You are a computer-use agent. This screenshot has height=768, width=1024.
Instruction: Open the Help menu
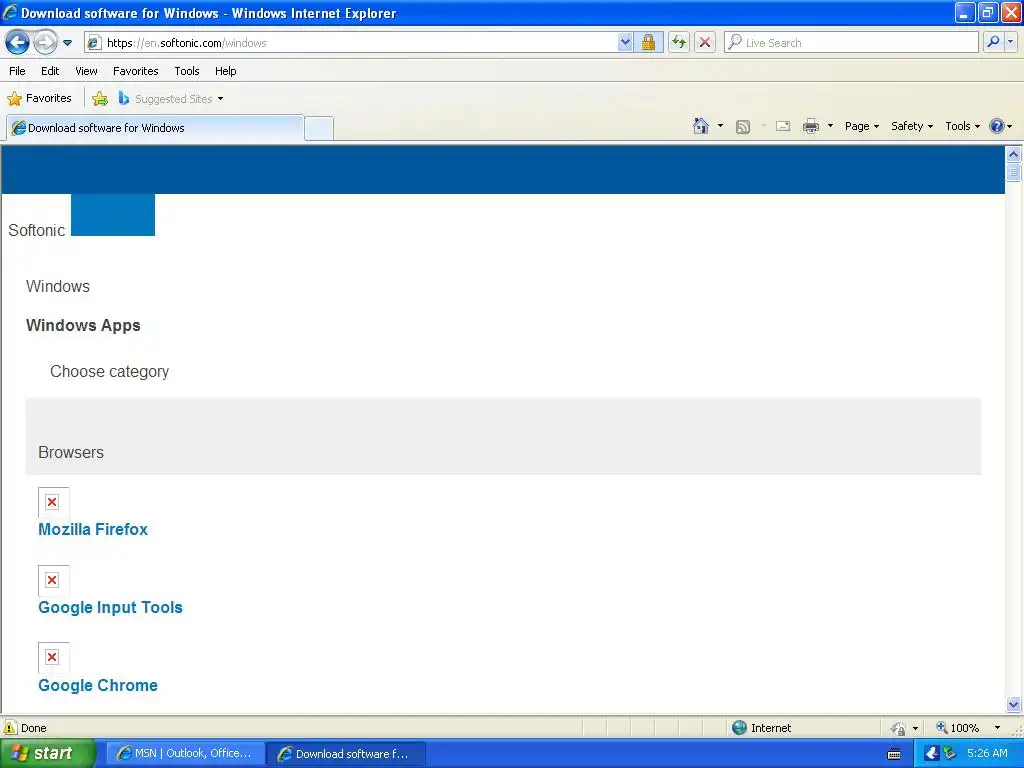pos(226,71)
